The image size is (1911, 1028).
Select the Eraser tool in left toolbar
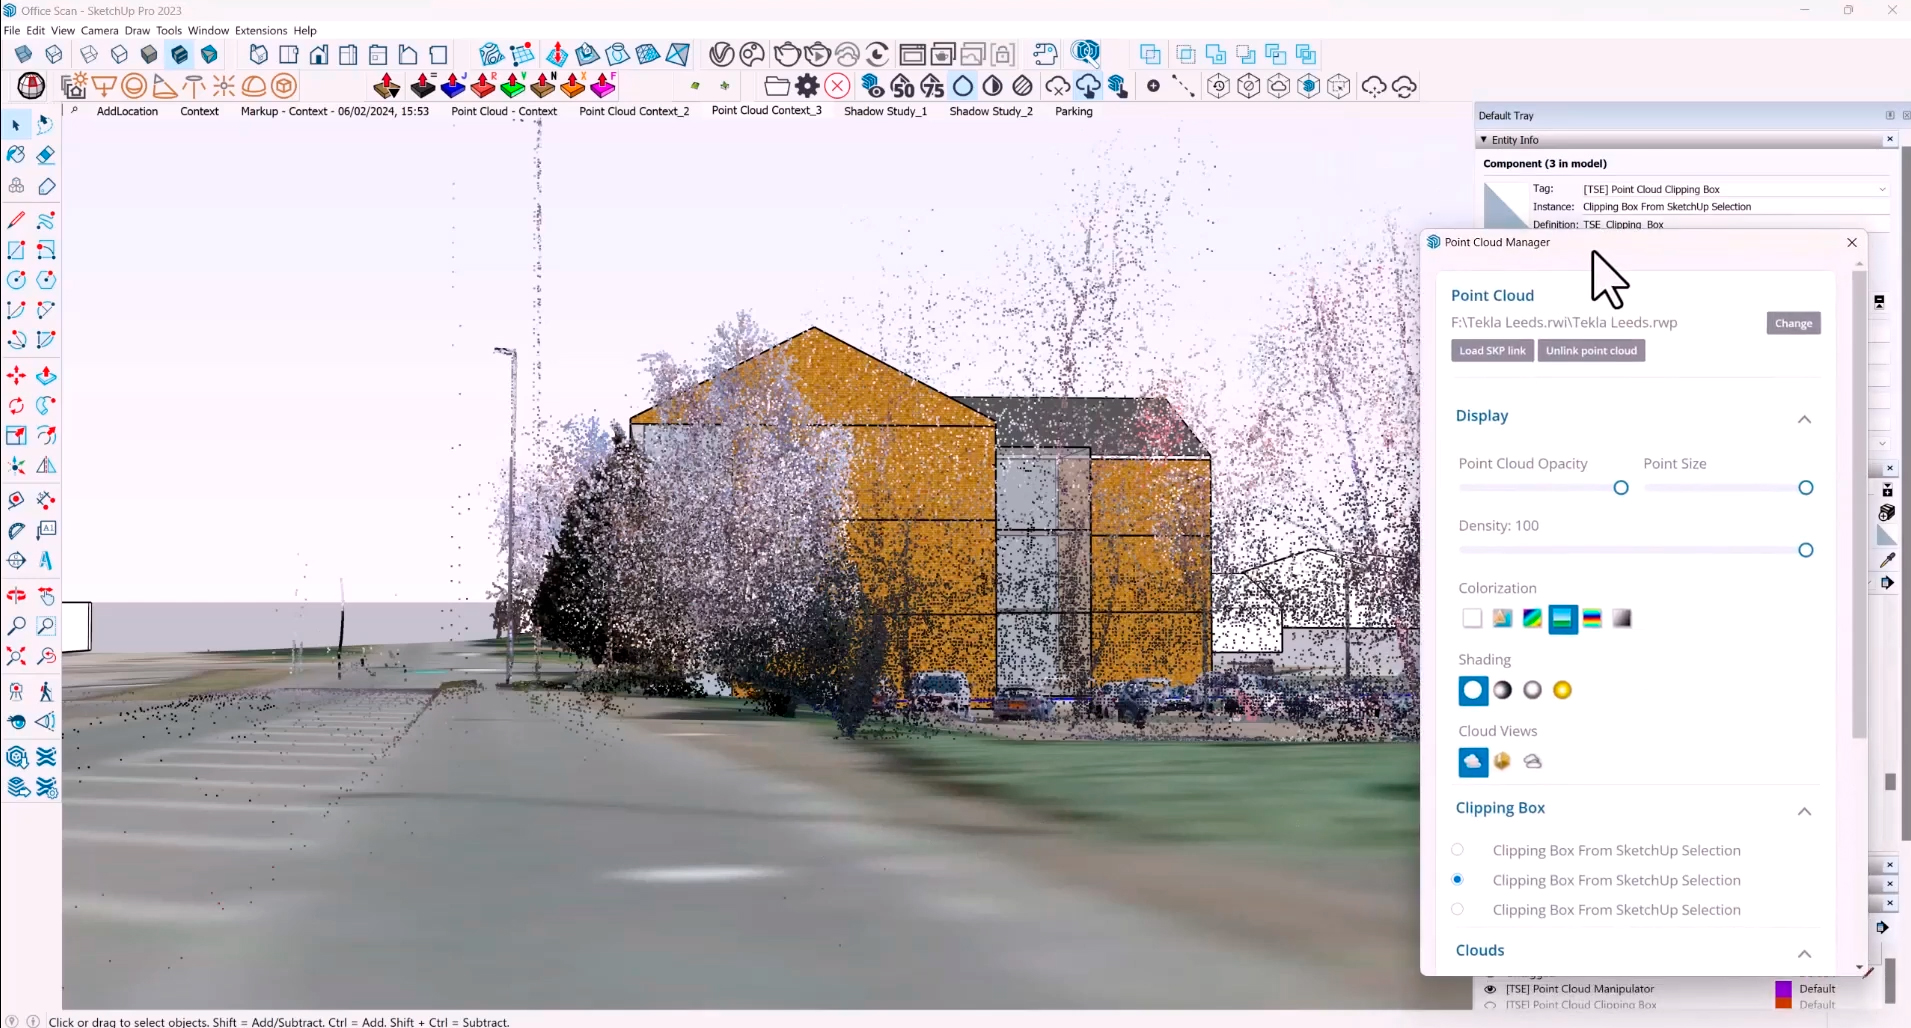coord(46,155)
